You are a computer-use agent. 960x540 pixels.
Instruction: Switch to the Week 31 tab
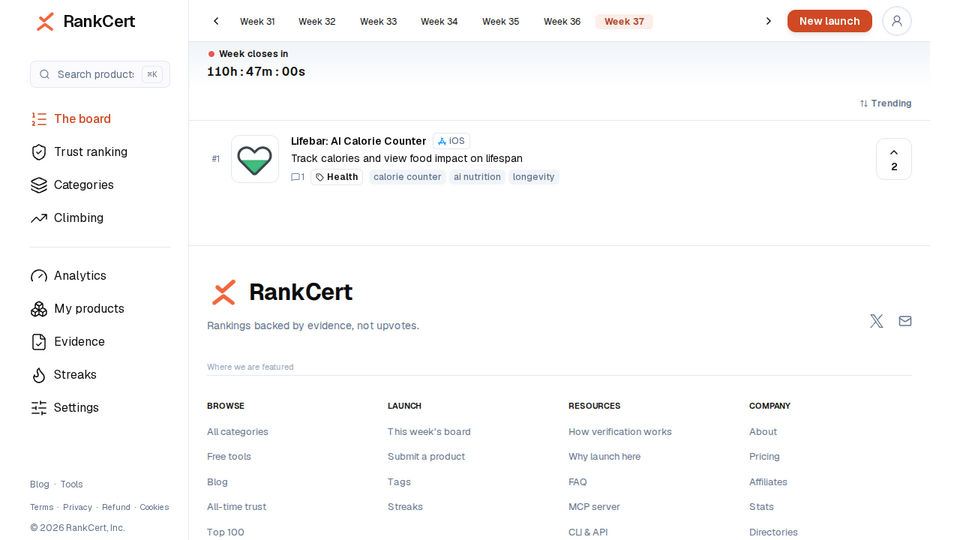point(257,21)
